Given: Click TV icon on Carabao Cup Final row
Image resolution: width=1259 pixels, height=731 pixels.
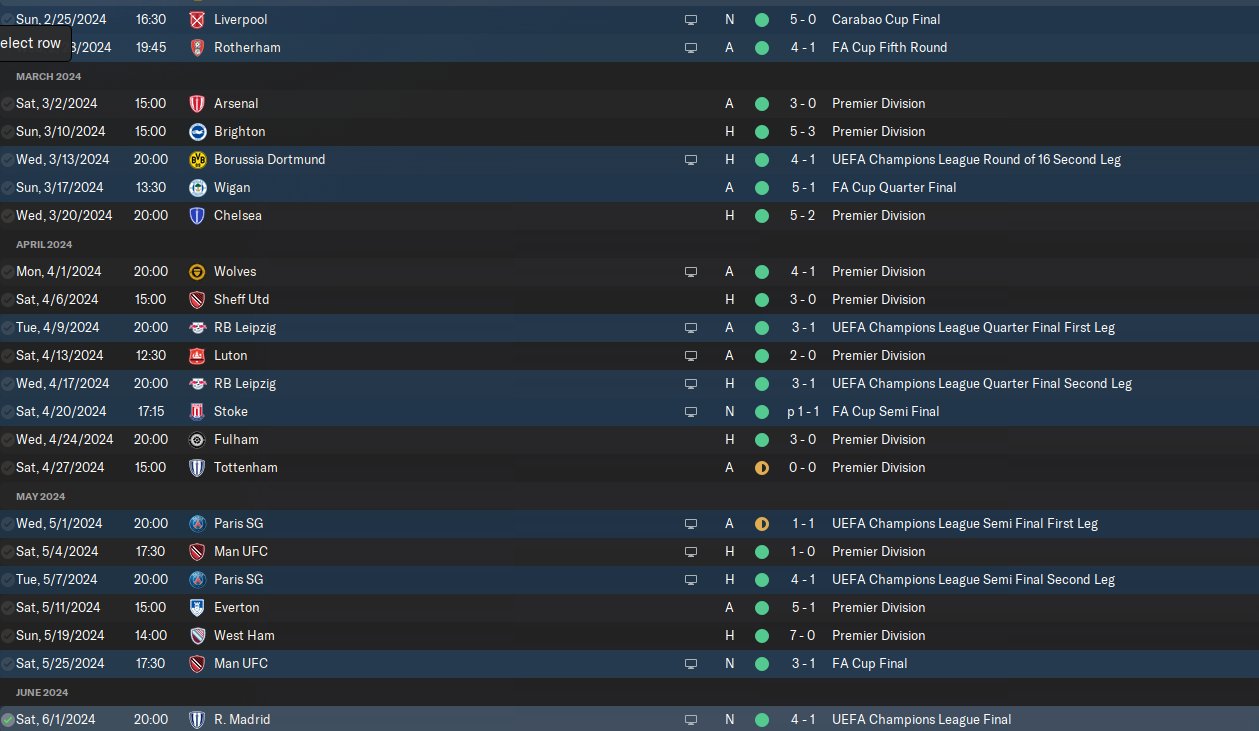Looking at the screenshot, I should (690, 19).
